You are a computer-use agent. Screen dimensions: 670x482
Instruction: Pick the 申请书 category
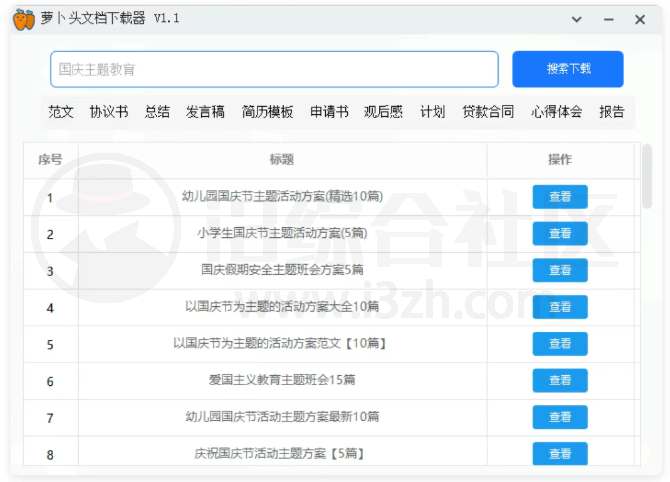point(329,112)
